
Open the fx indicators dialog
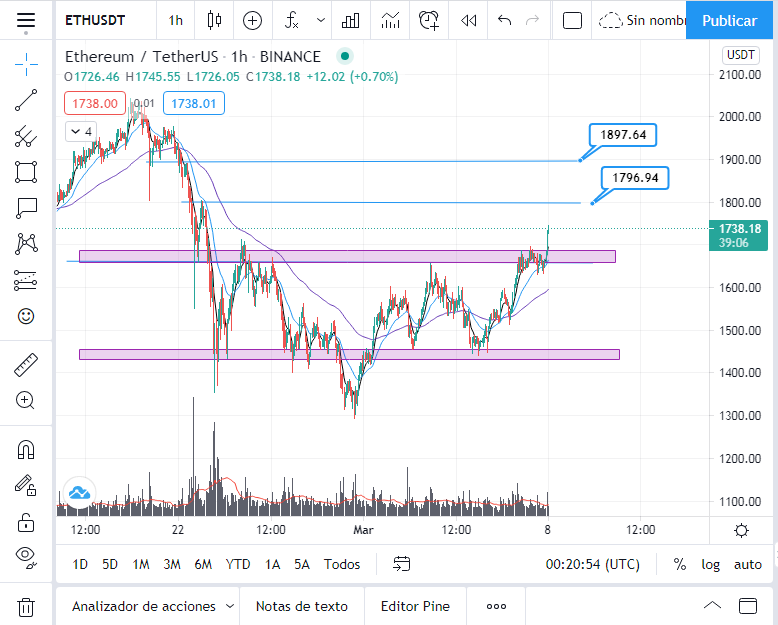point(291,20)
